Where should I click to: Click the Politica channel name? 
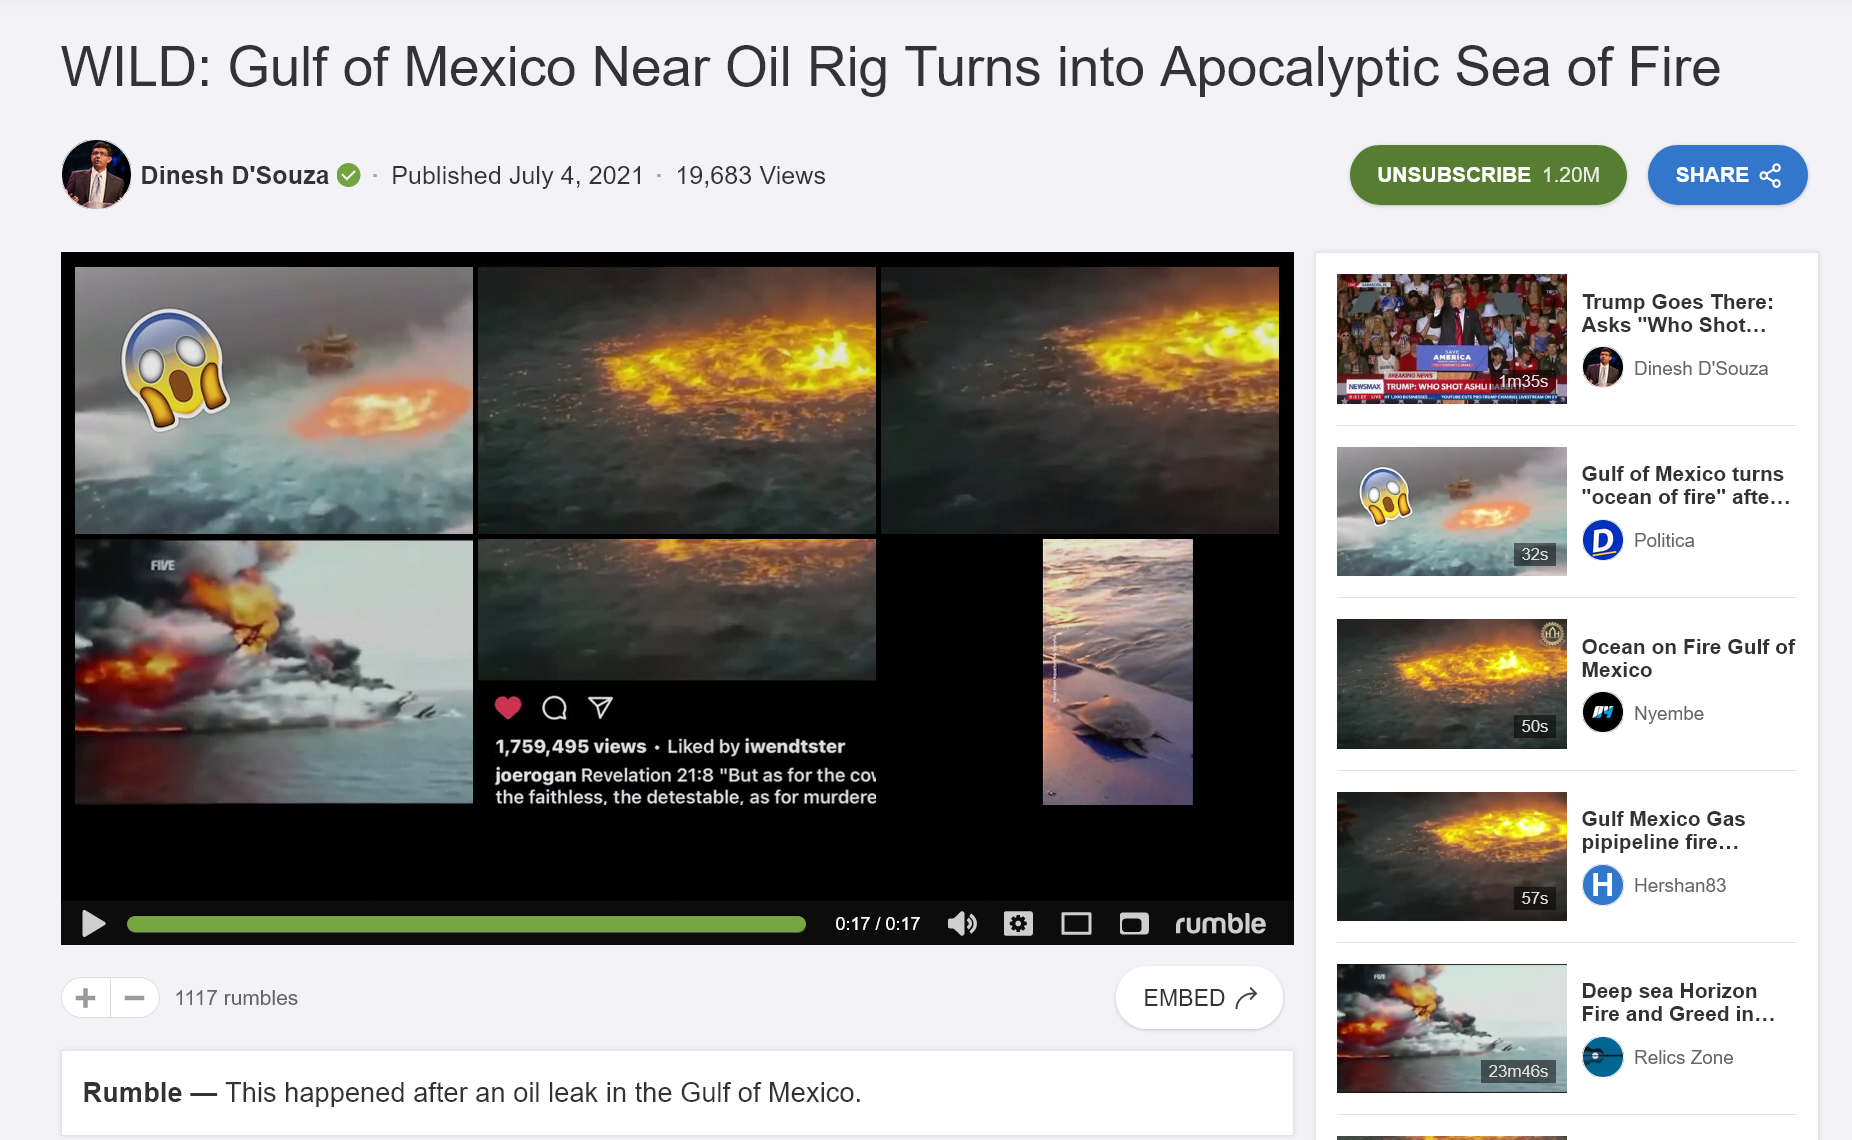tap(1664, 540)
